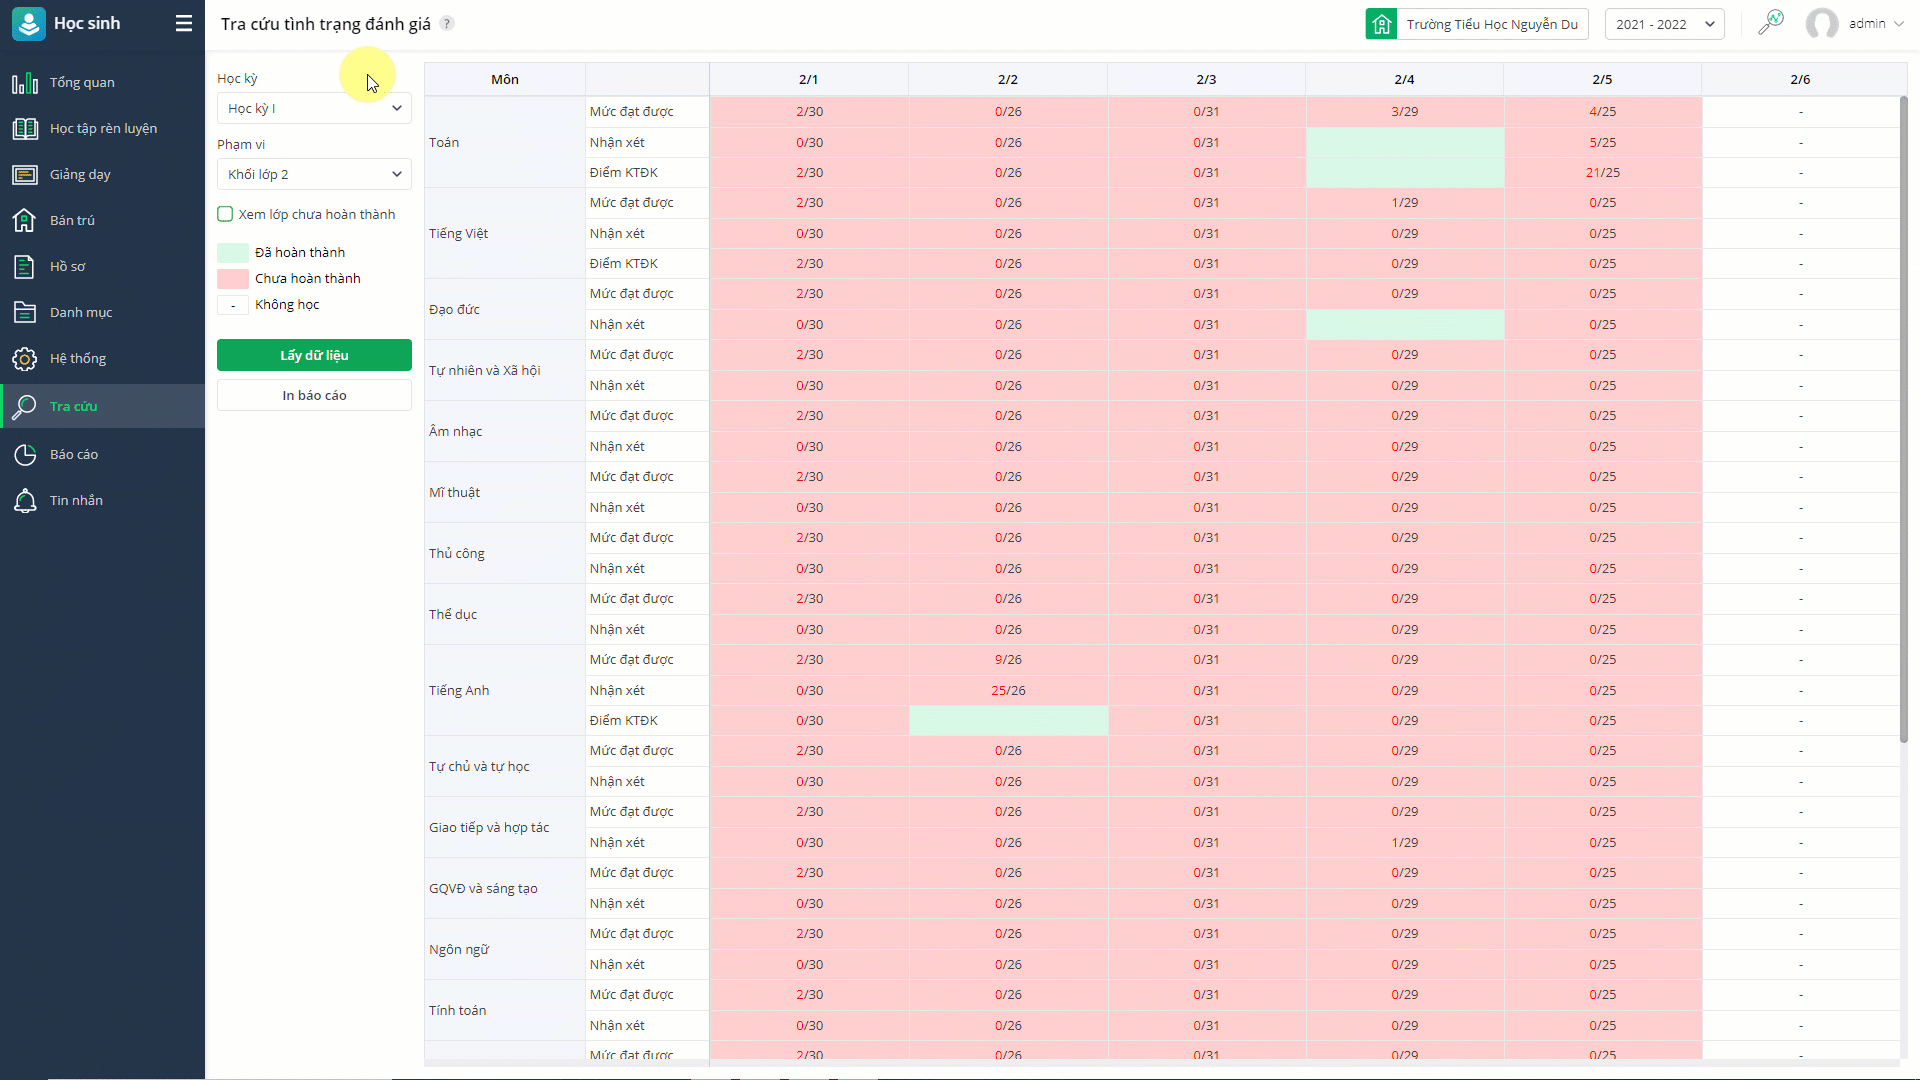Open the Bán trú house icon

25,221
